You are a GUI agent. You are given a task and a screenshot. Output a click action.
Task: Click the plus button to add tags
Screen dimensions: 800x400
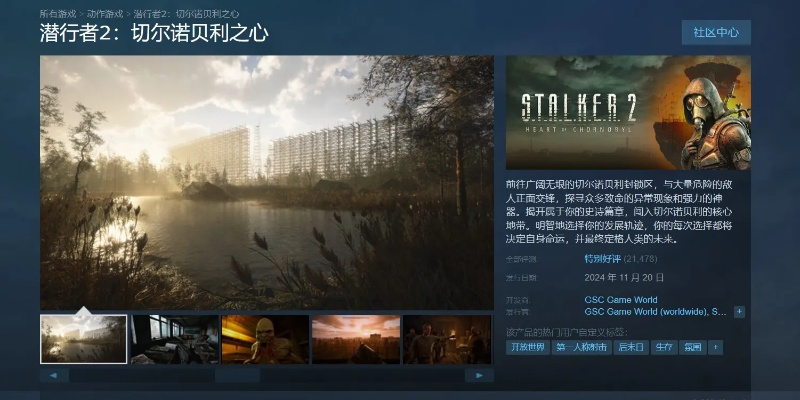coord(715,347)
